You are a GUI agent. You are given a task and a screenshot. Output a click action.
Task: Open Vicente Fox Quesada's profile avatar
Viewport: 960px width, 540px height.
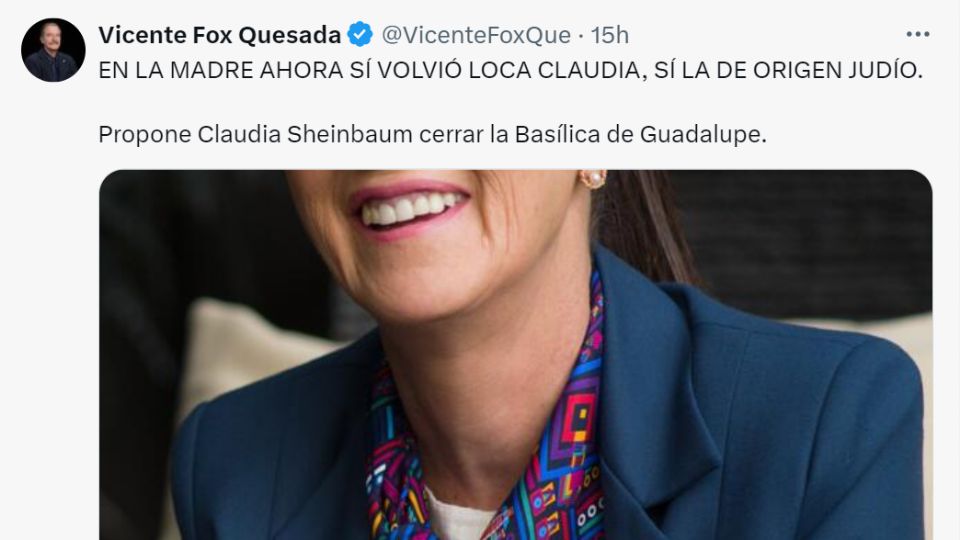pos(53,50)
